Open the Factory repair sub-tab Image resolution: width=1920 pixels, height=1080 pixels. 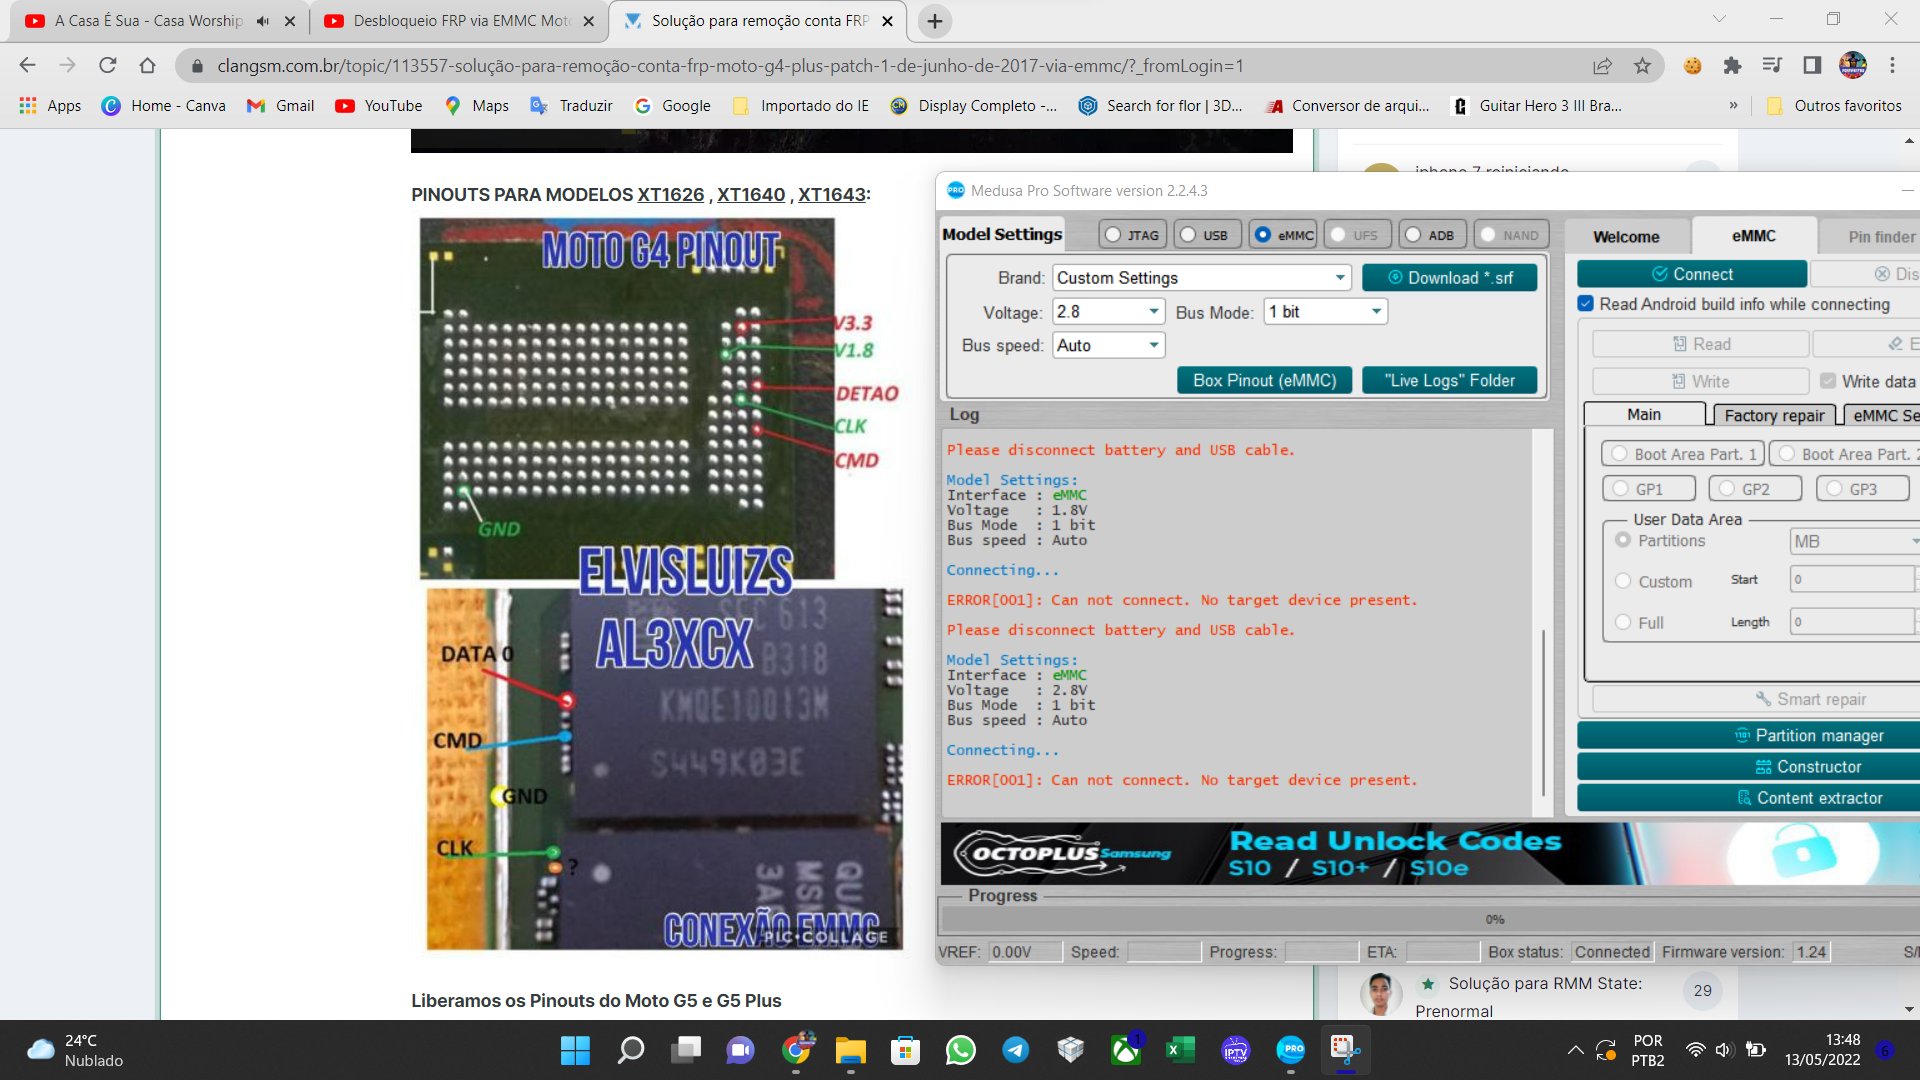coord(1774,415)
